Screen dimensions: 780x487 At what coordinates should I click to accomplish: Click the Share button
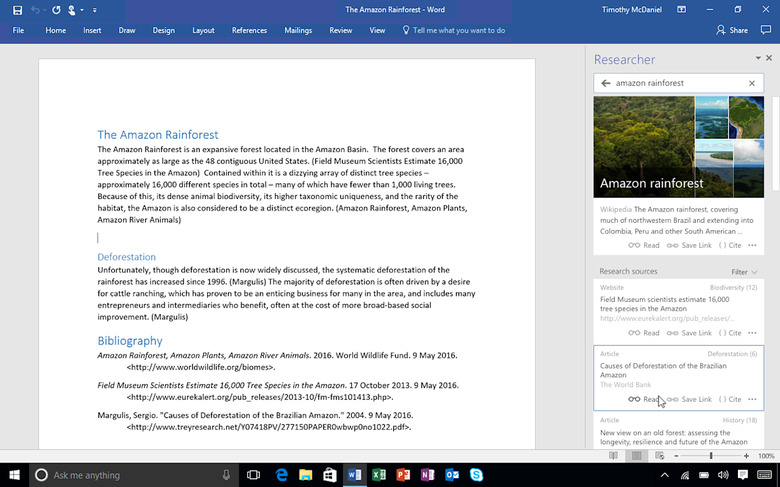pos(732,30)
